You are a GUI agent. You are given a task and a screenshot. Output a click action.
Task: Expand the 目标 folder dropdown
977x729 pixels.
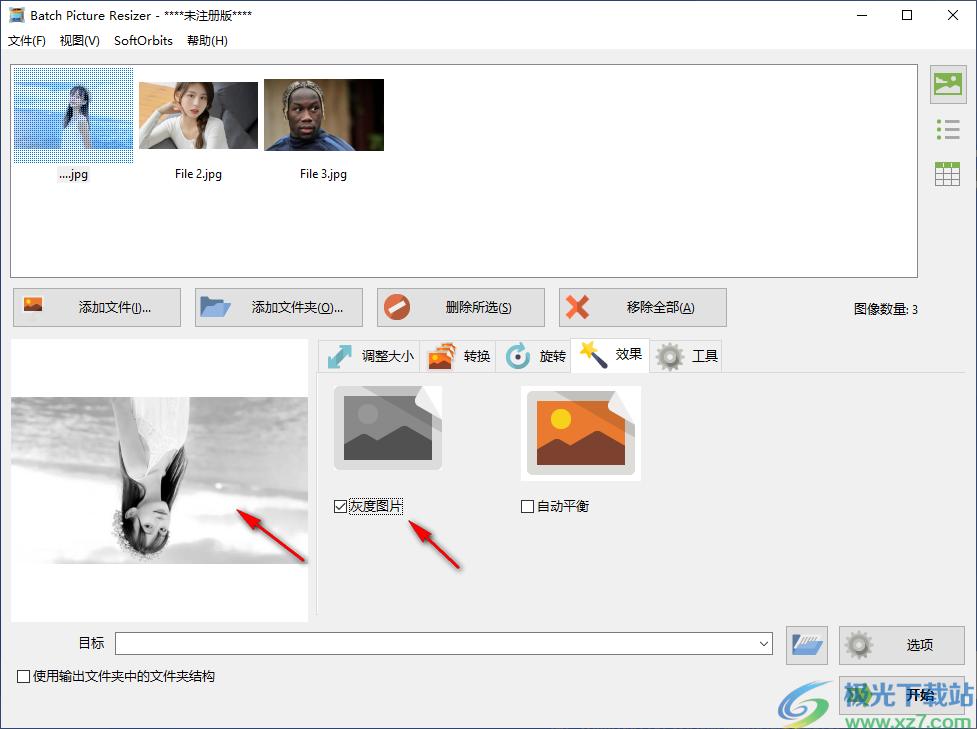[764, 645]
